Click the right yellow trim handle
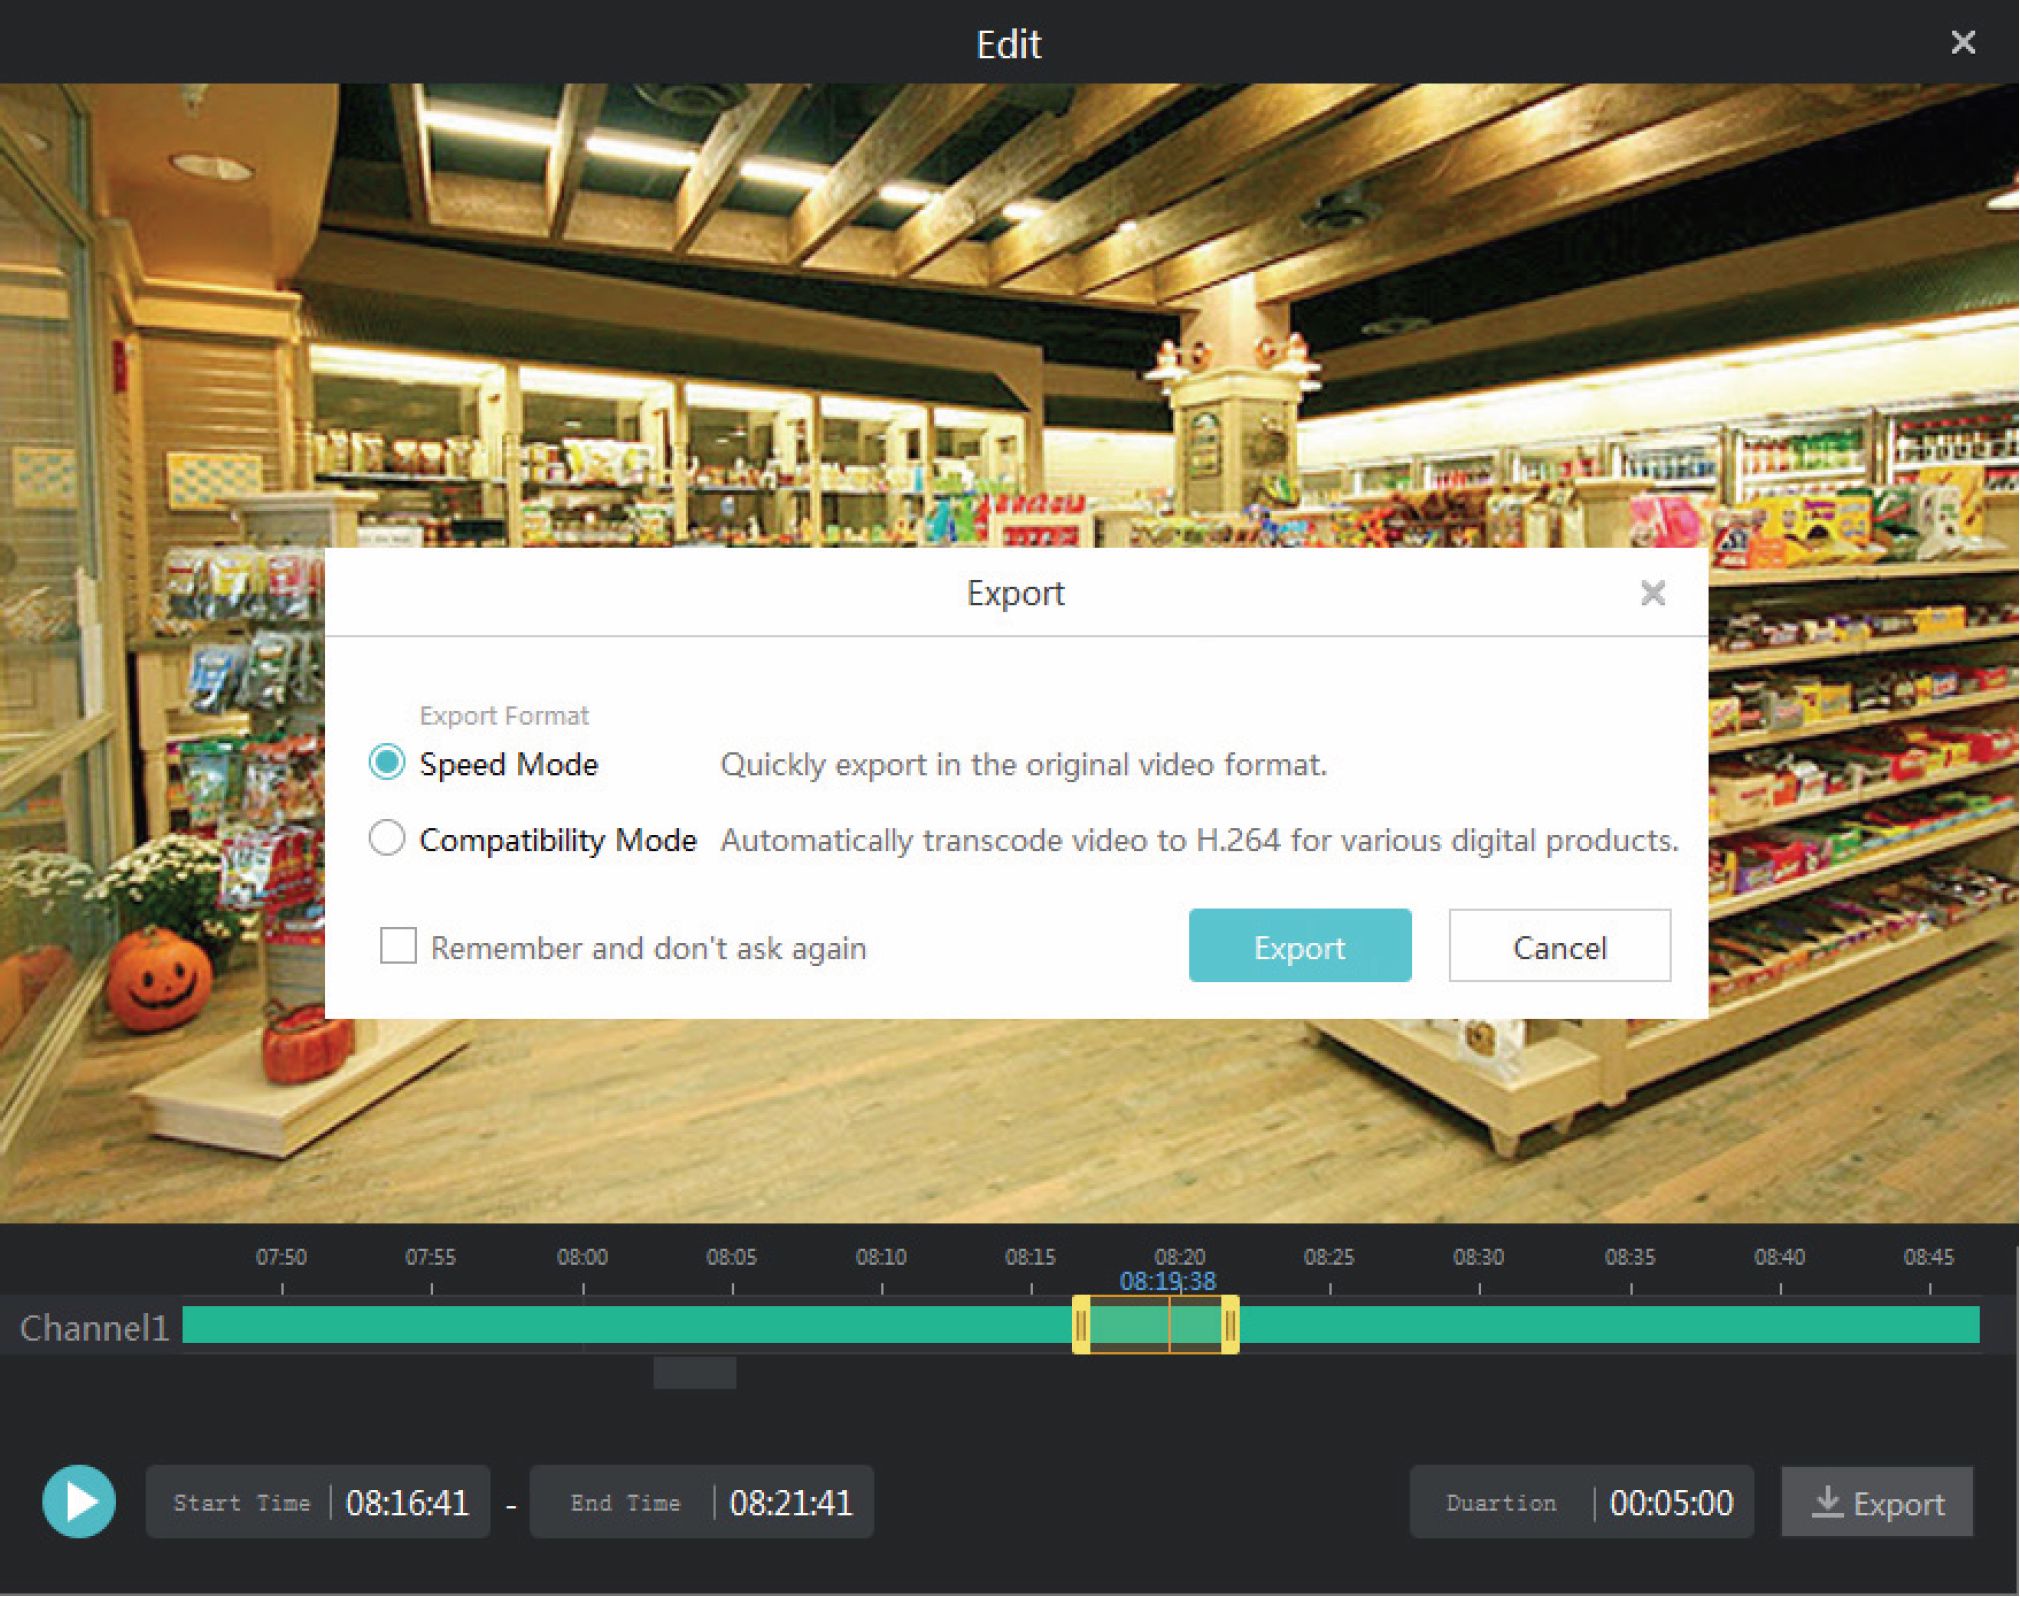 (1230, 1325)
